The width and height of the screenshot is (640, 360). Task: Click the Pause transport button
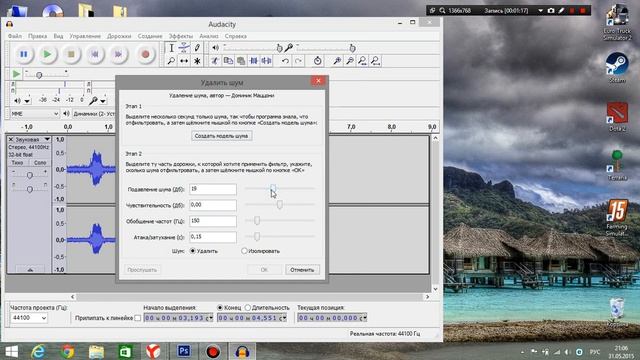click(24, 54)
